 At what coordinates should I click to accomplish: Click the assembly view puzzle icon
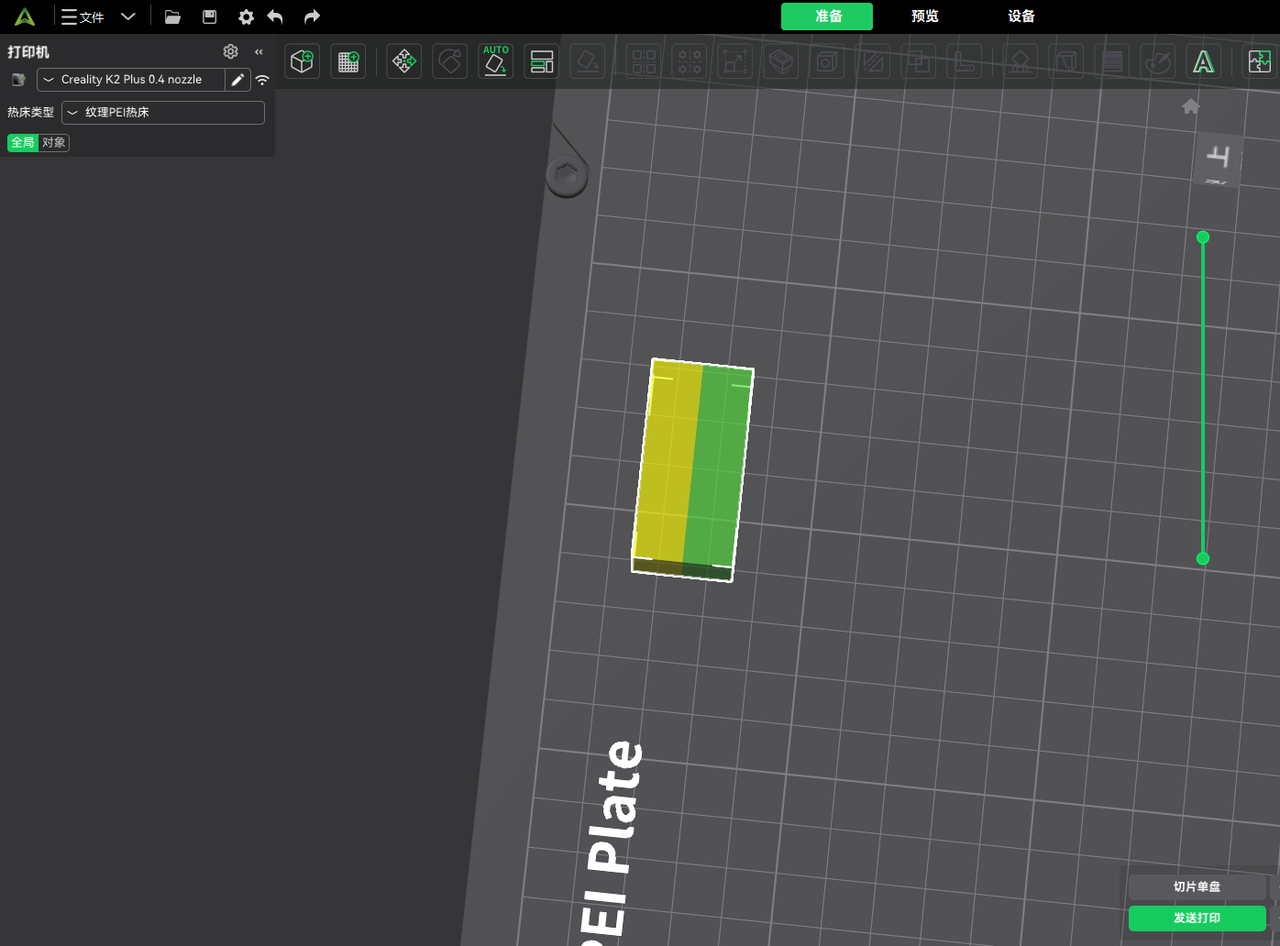(1259, 62)
